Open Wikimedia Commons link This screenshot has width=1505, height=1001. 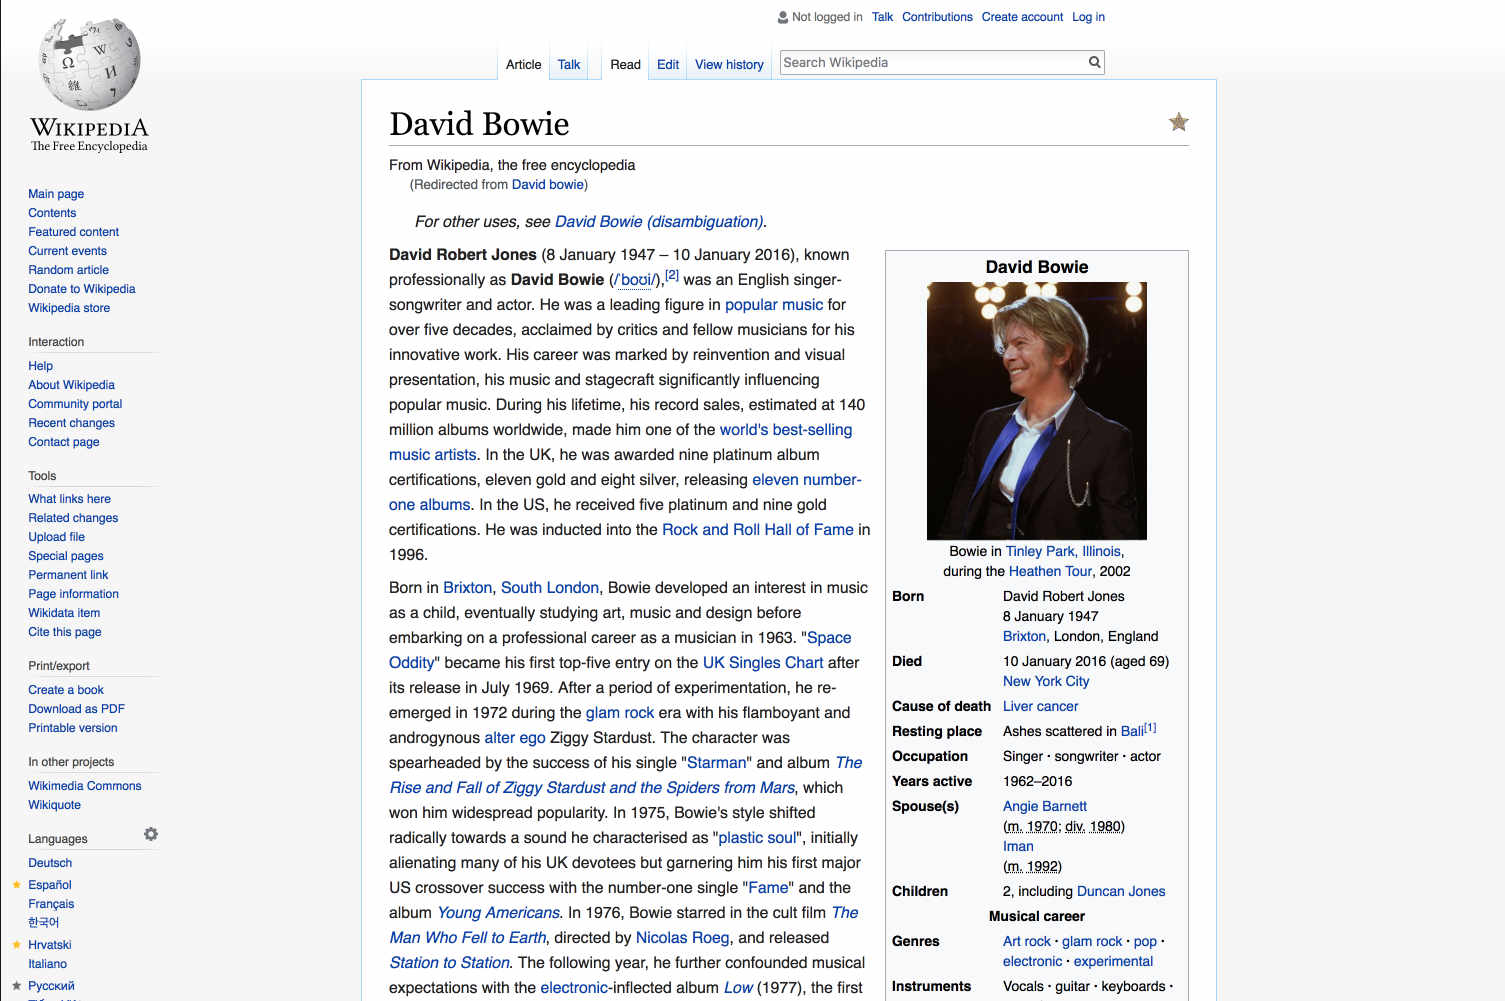pyautogui.click(x=85, y=786)
